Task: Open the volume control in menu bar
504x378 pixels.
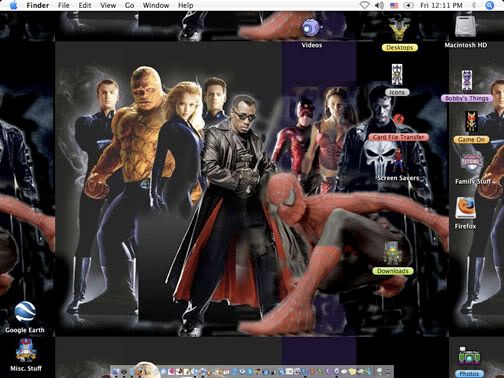Action: pyautogui.click(x=379, y=5)
